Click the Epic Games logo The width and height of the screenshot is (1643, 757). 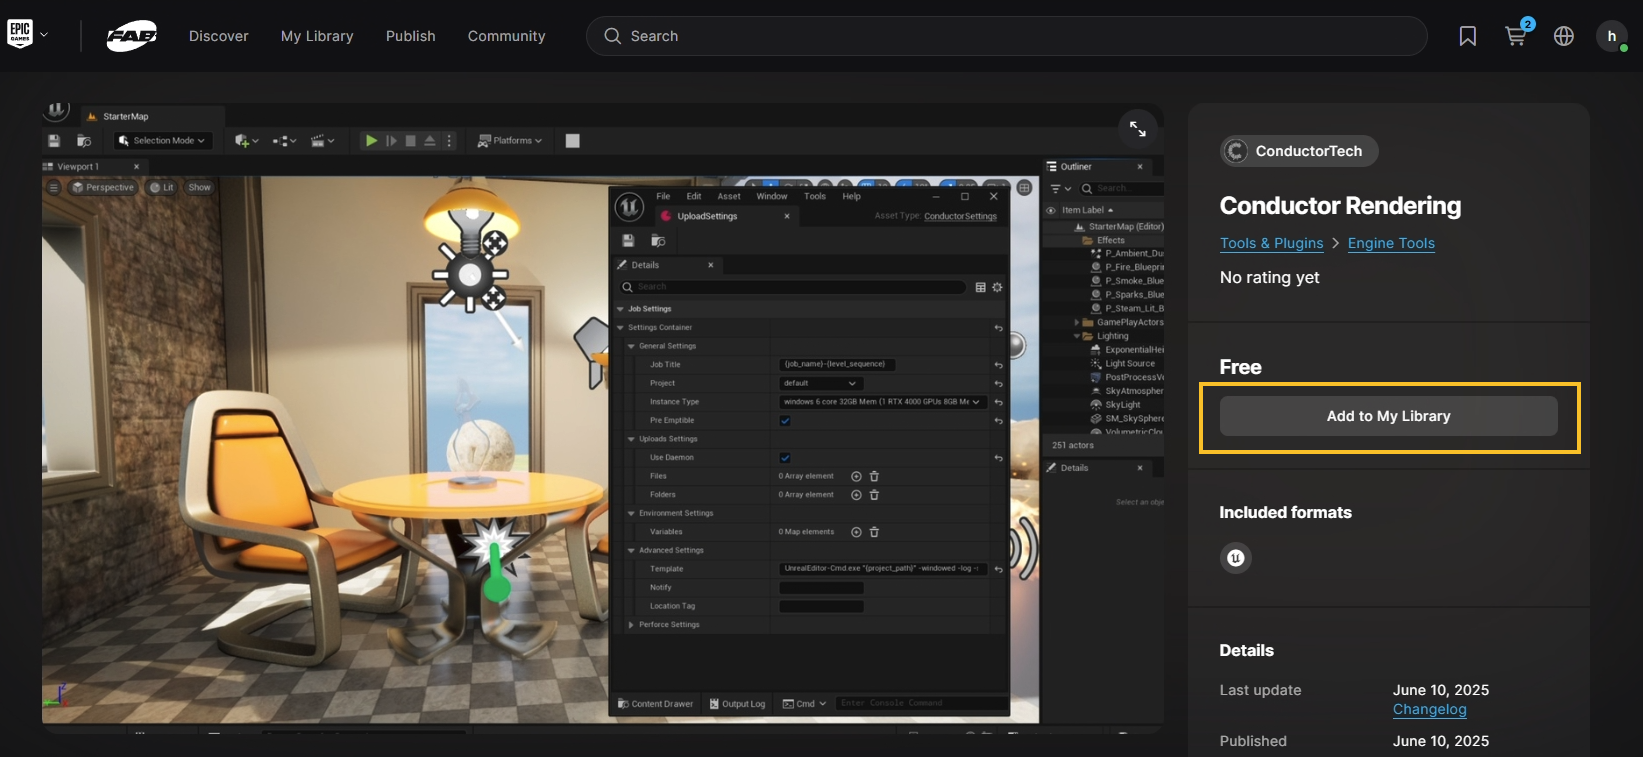pyautogui.click(x=20, y=34)
